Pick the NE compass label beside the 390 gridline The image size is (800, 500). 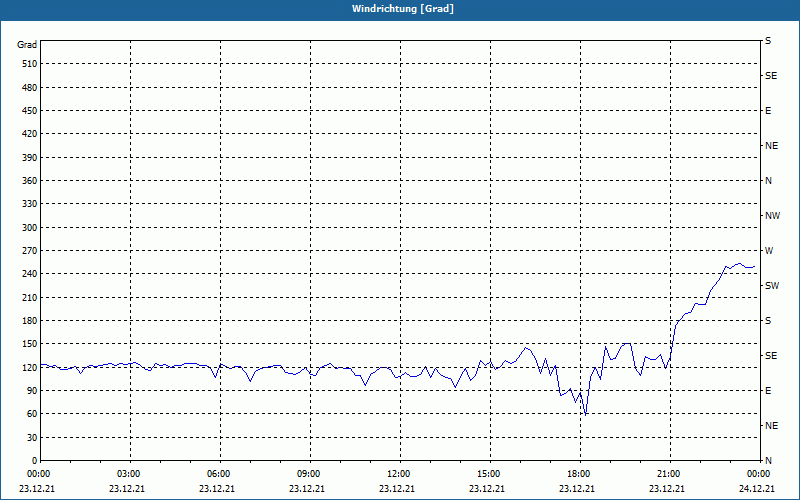771,146
